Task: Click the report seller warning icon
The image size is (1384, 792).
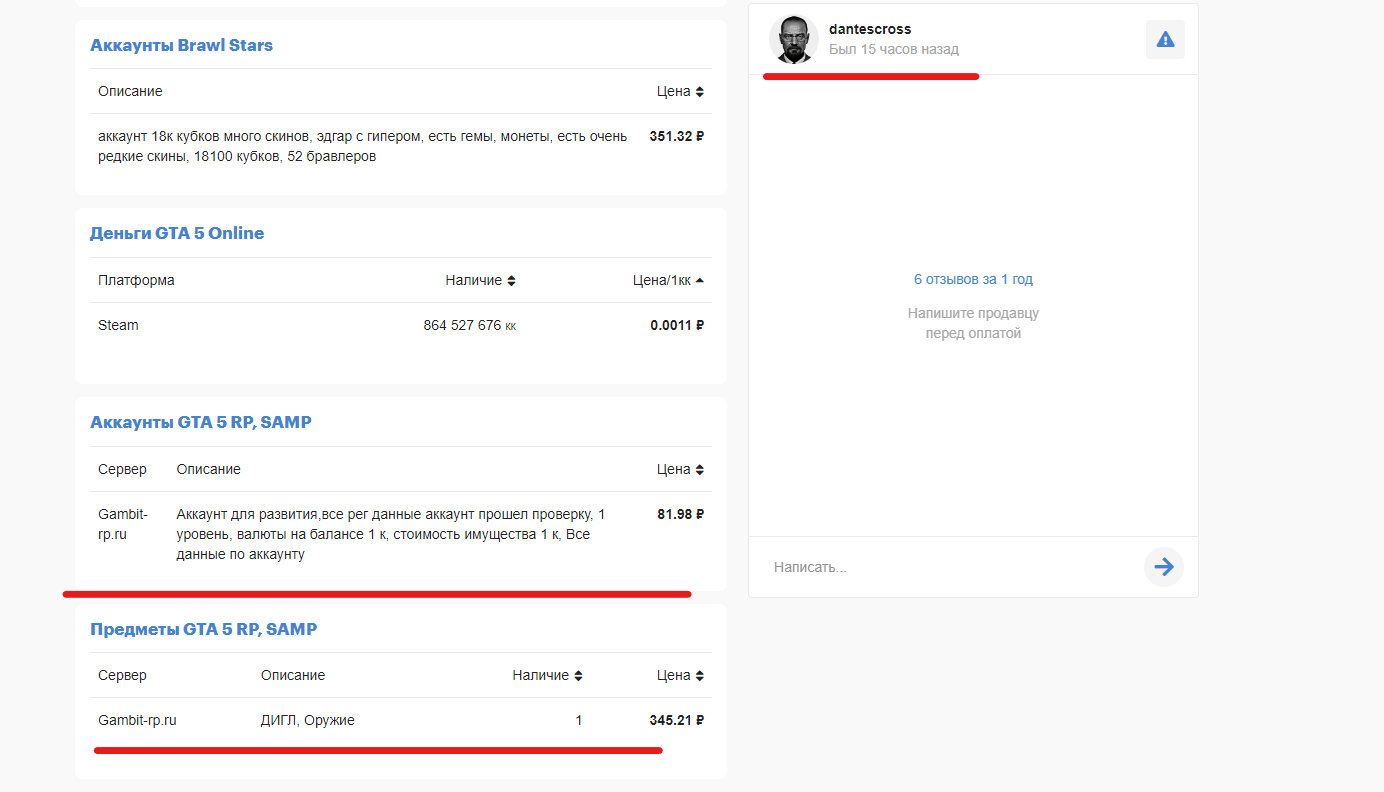Action: (x=1165, y=40)
